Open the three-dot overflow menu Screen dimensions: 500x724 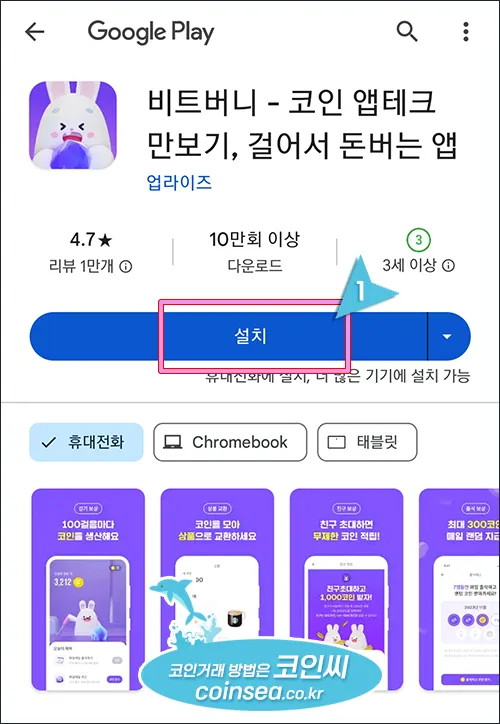(466, 32)
